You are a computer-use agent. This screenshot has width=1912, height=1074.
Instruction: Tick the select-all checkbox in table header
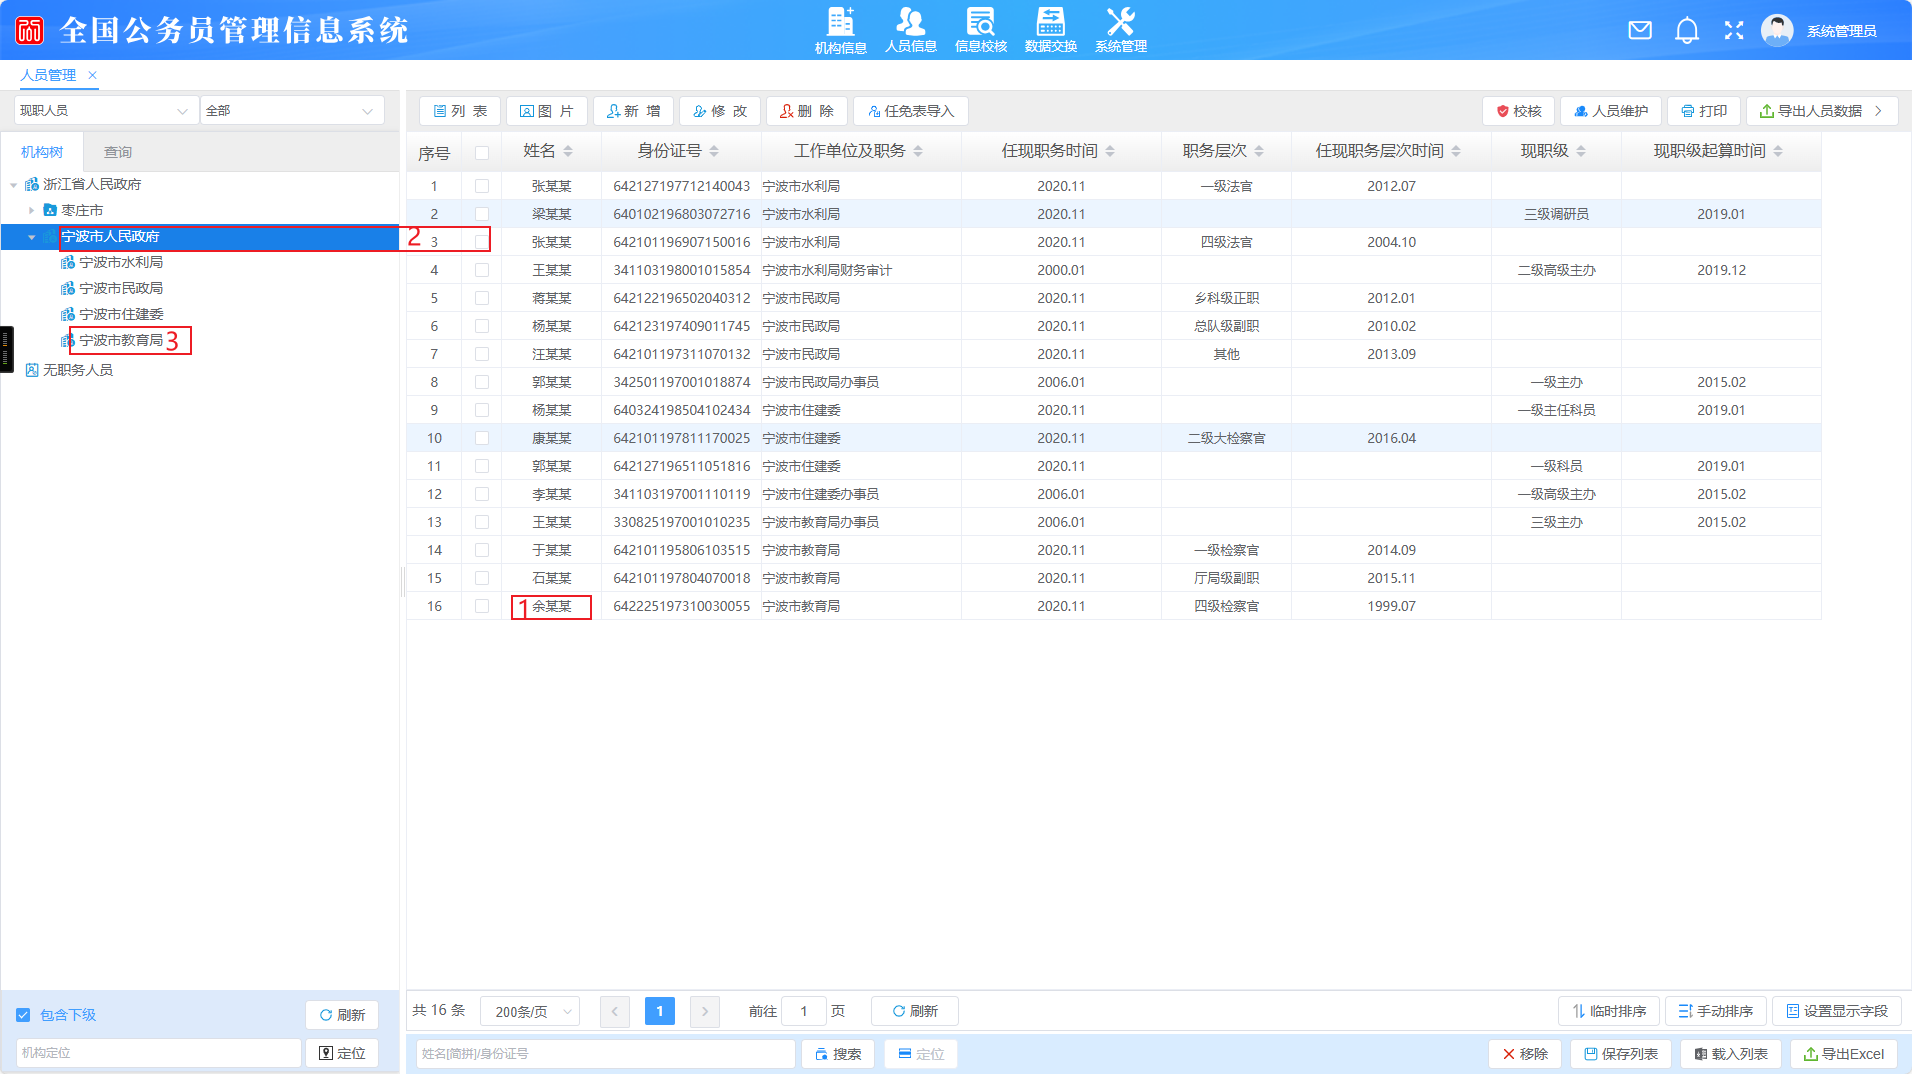coord(482,152)
